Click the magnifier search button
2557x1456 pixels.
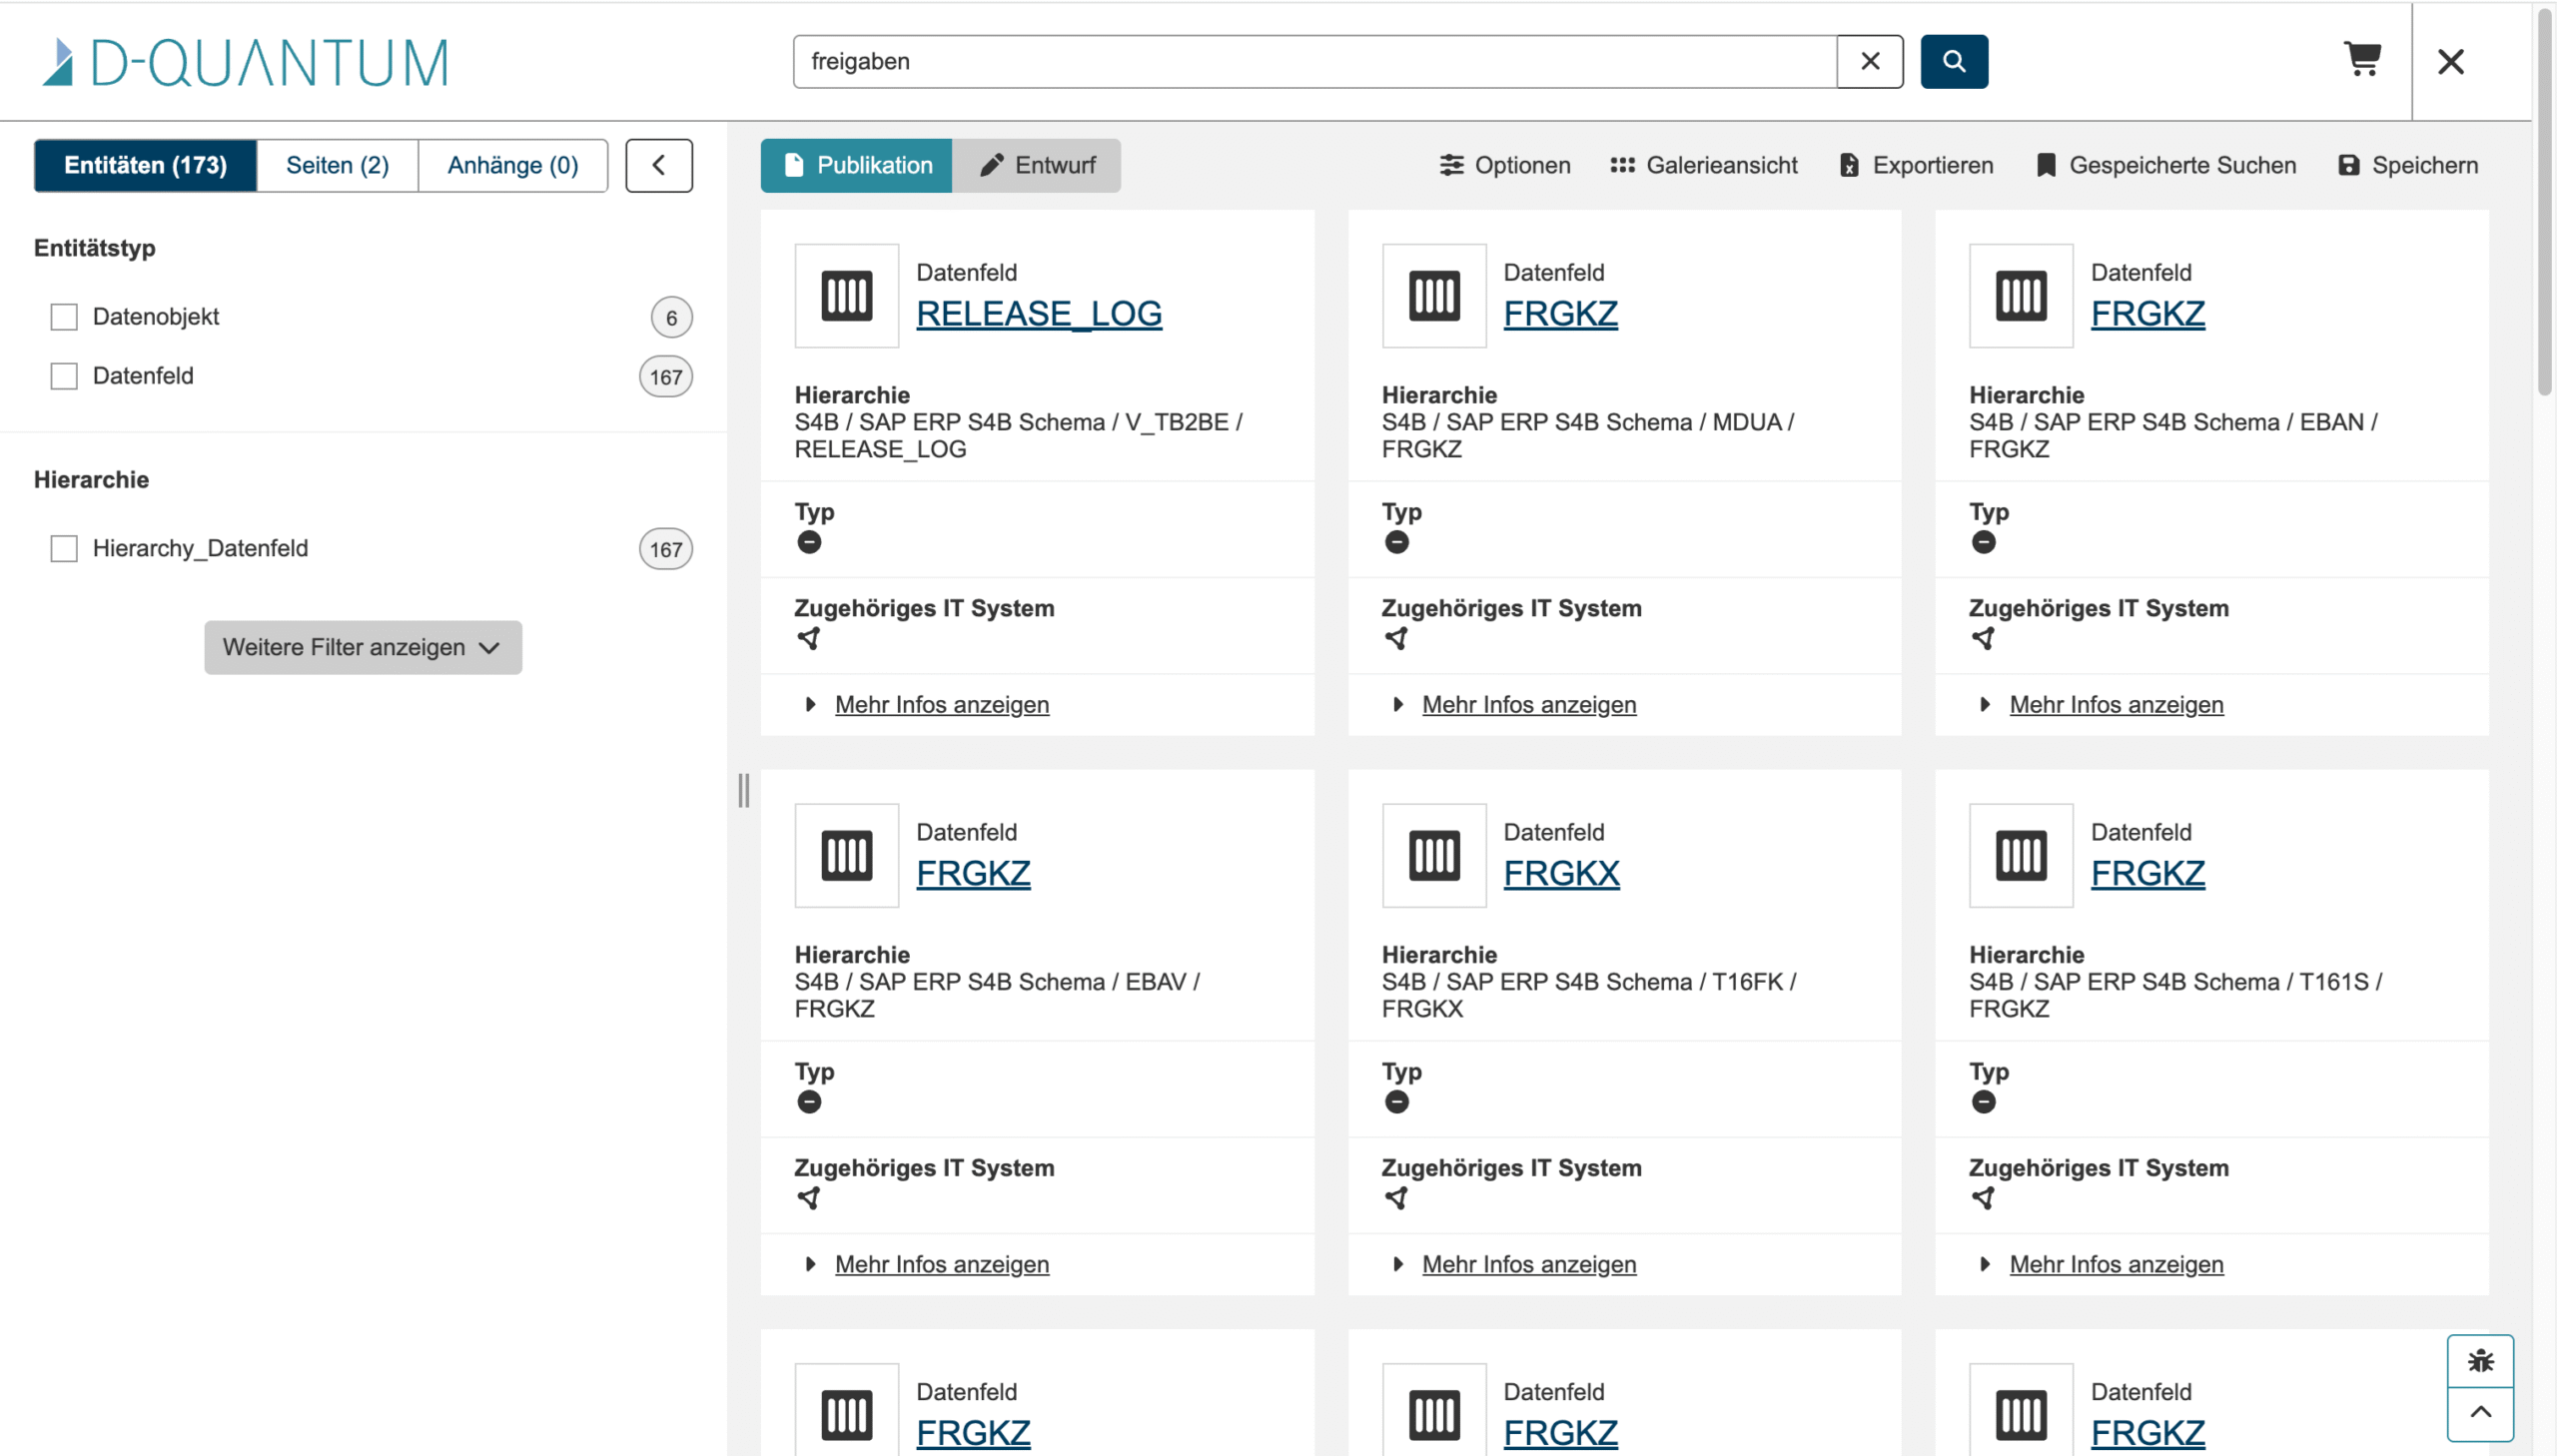(1953, 61)
